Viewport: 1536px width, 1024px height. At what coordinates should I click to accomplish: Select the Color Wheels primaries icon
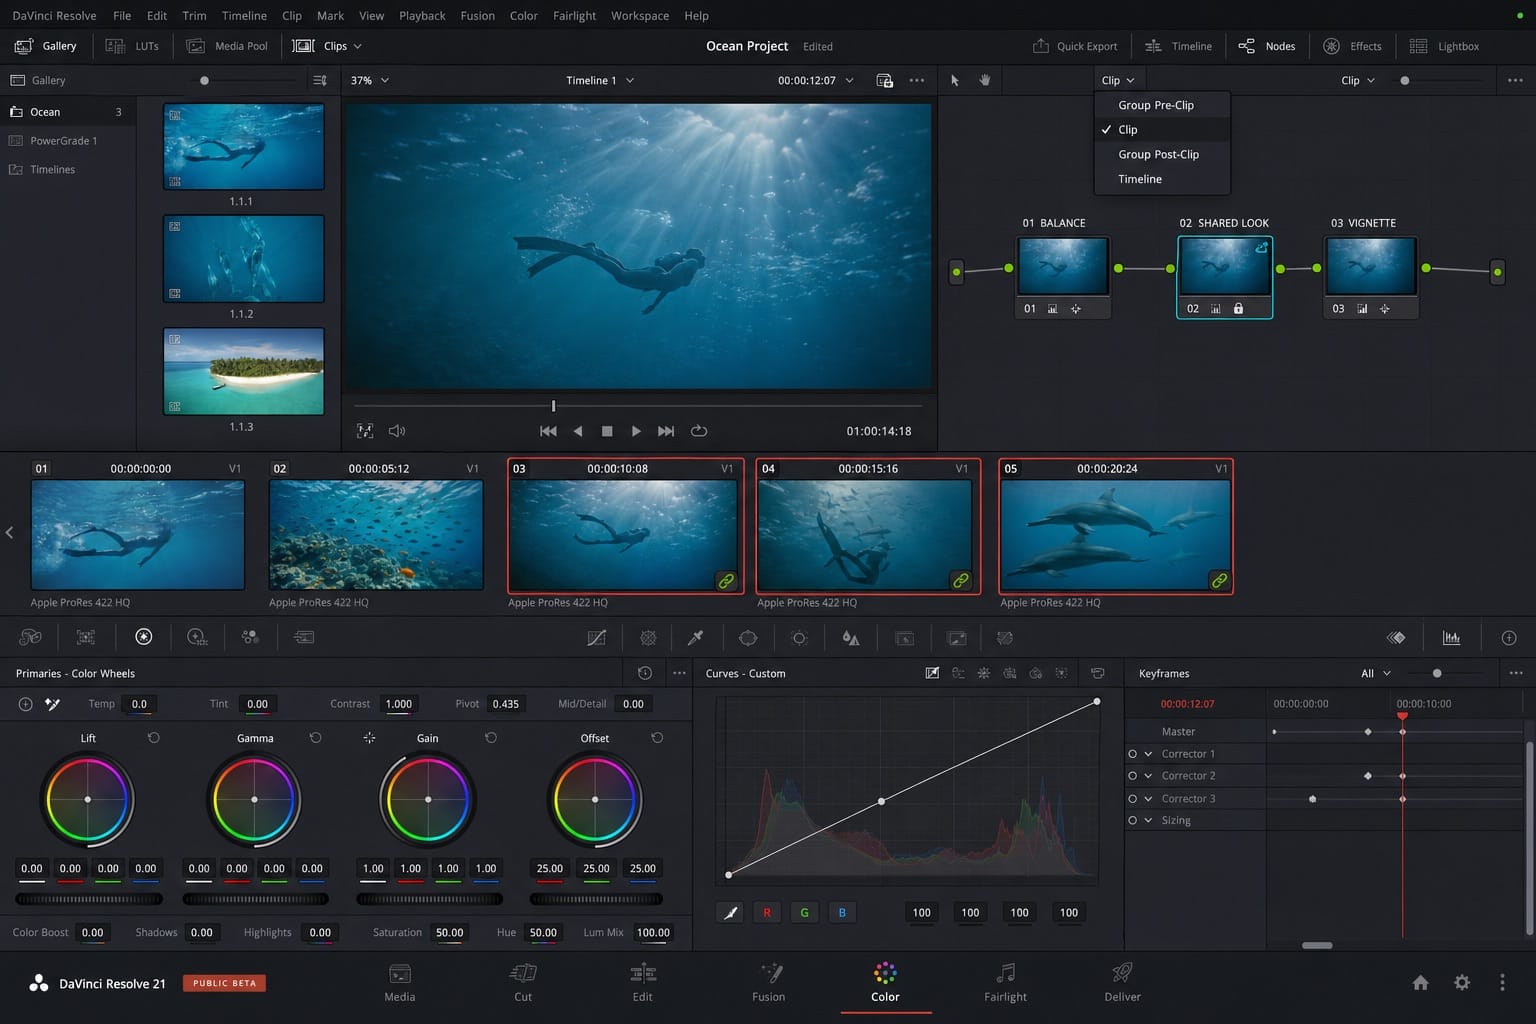(x=143, y=636)
